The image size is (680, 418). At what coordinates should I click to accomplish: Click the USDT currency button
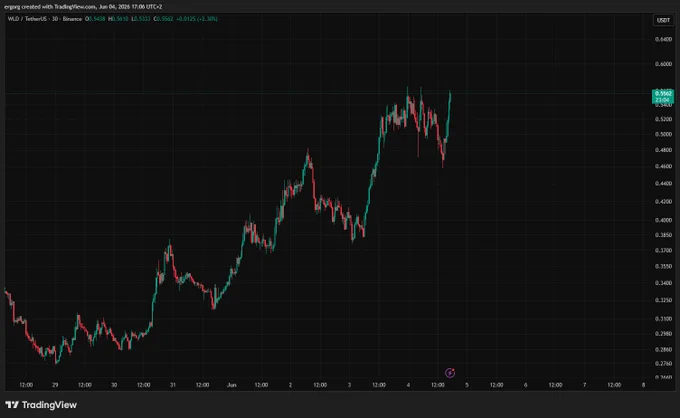tap(663, 20)
